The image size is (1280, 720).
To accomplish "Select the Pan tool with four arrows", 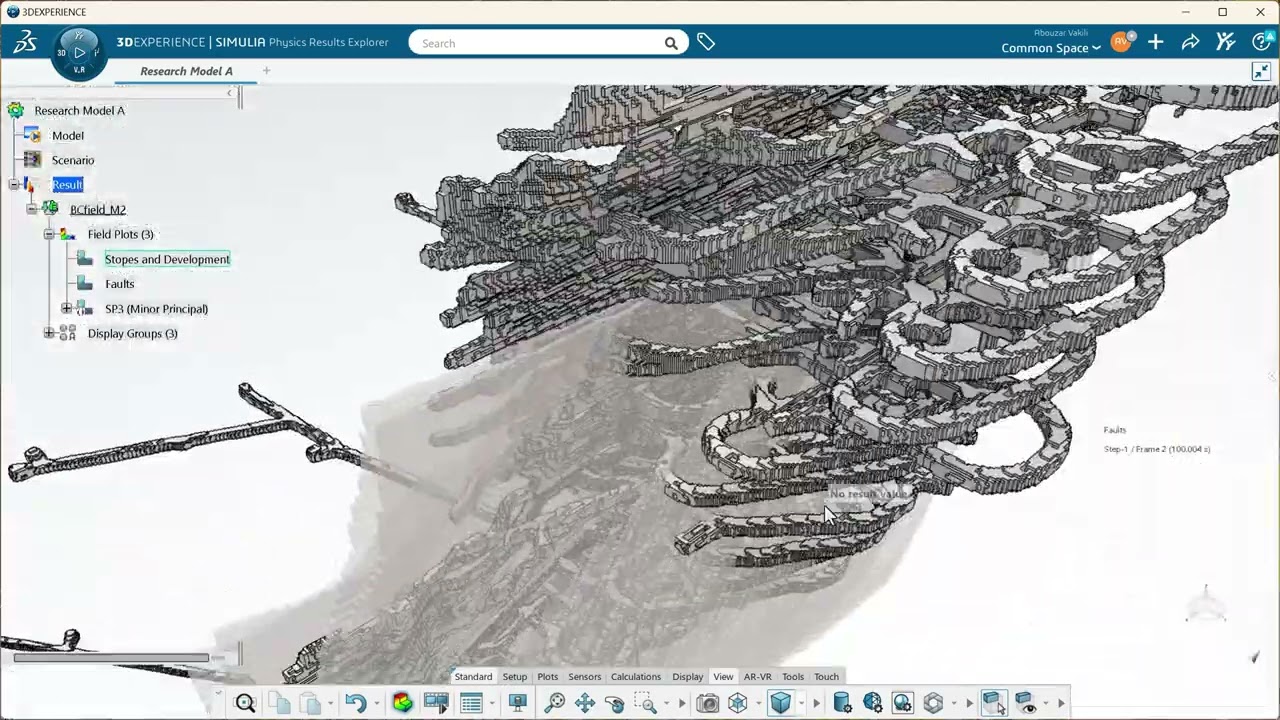I will coord(585,703).
